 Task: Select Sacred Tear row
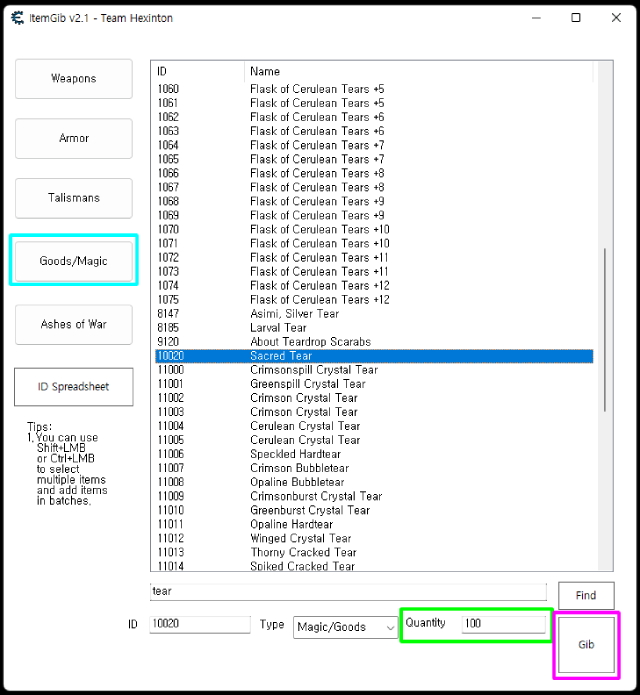374,356
